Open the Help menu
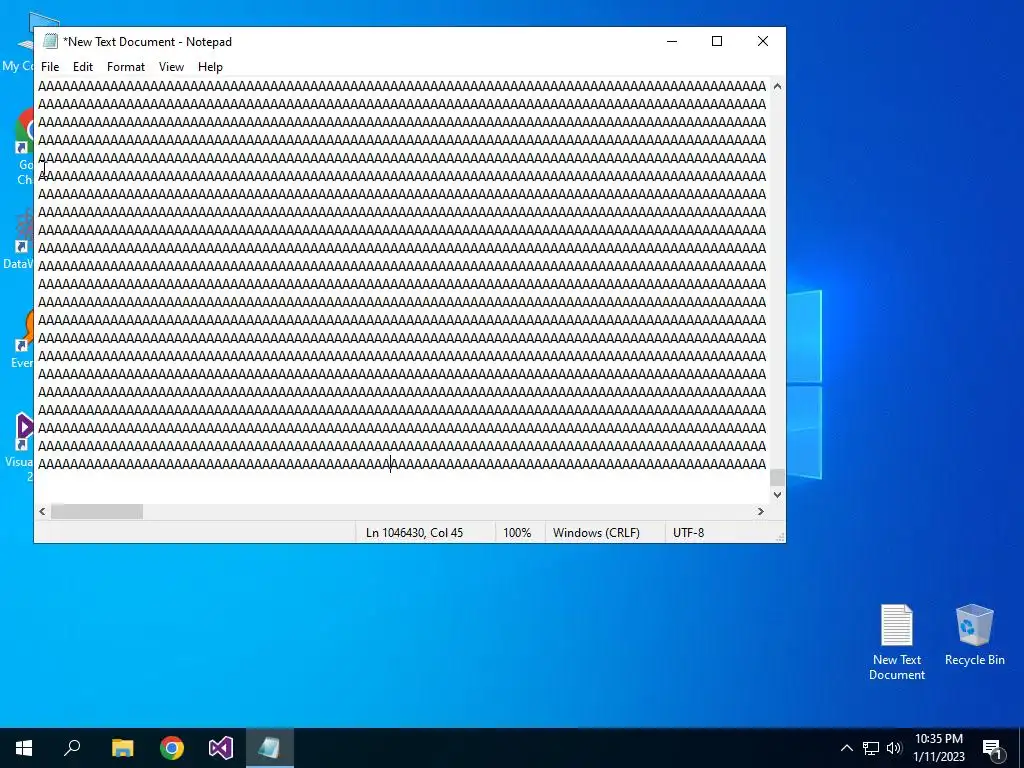Viewport: 1024px width, 768px height. (210, 67)
